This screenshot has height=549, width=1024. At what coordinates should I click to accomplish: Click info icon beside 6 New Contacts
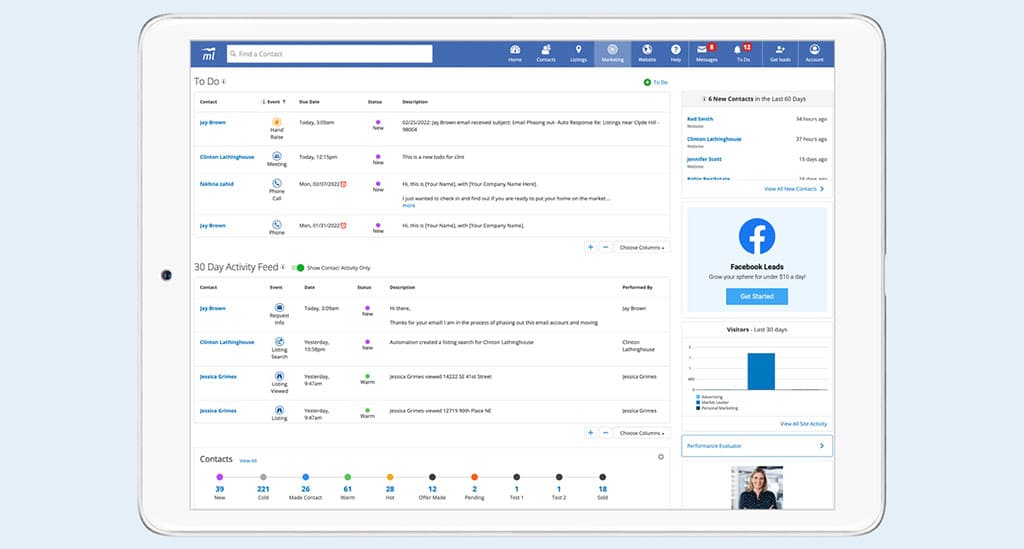704,99
